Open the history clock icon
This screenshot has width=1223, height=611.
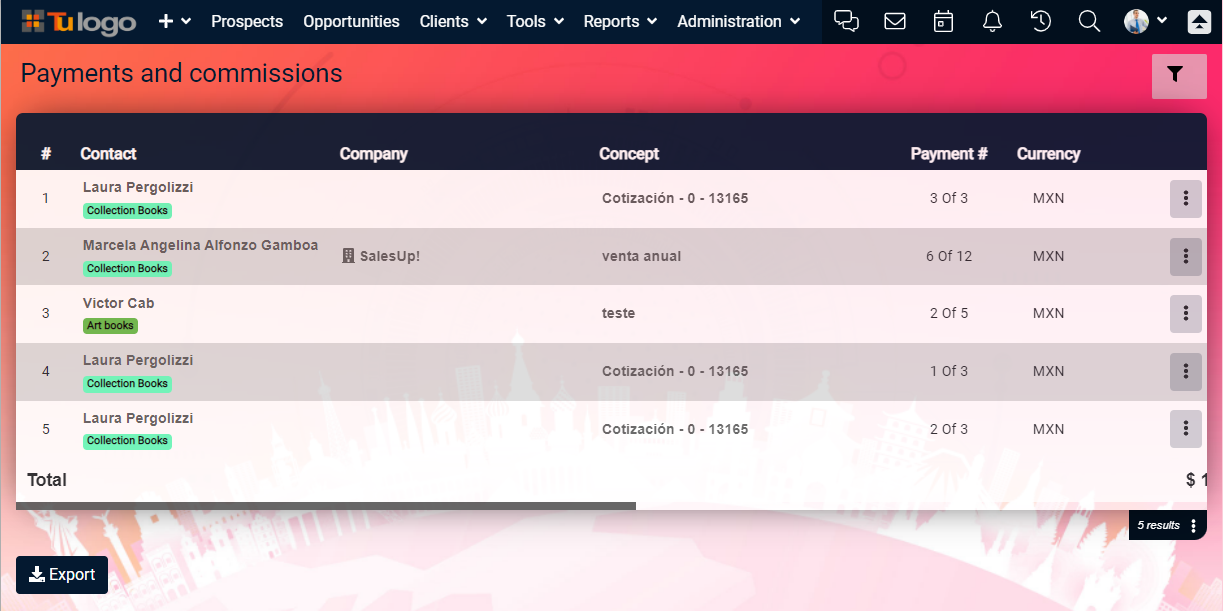1041,21
